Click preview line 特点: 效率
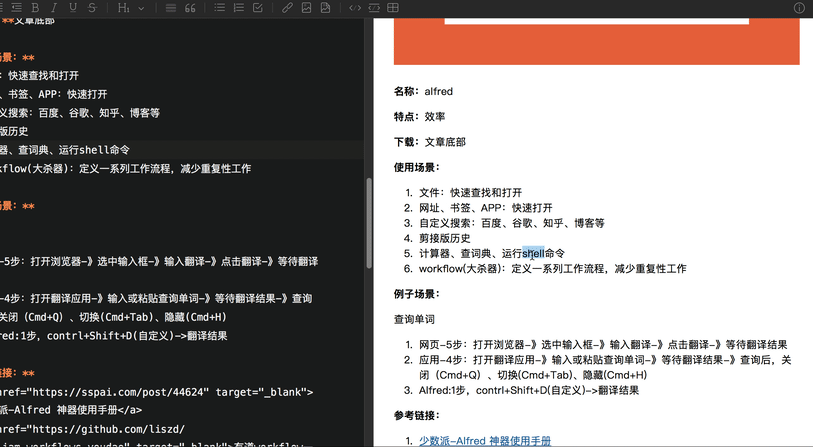This screenshot has width=813, height=447. pos(419,117)
